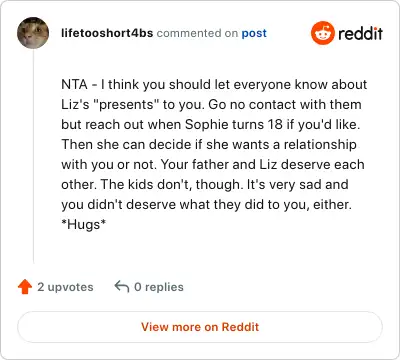
Task: Click the "commented on" text
Action: click(197, 33)
